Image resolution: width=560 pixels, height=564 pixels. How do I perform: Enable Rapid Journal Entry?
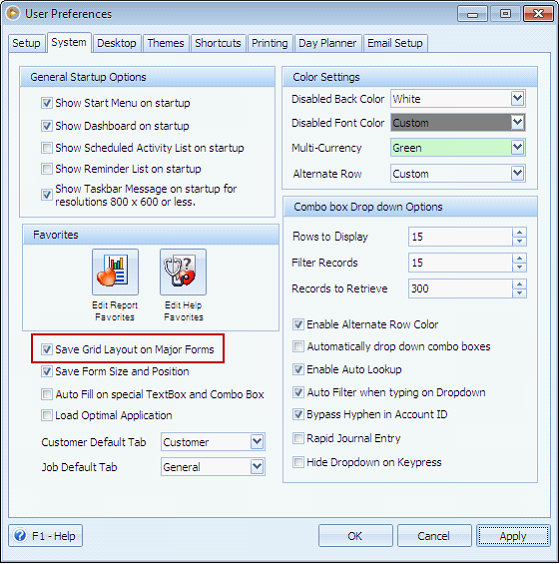point(298,438)
